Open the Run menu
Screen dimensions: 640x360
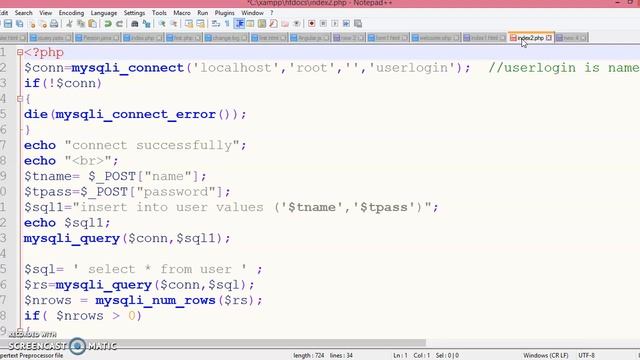click(202, 13)
